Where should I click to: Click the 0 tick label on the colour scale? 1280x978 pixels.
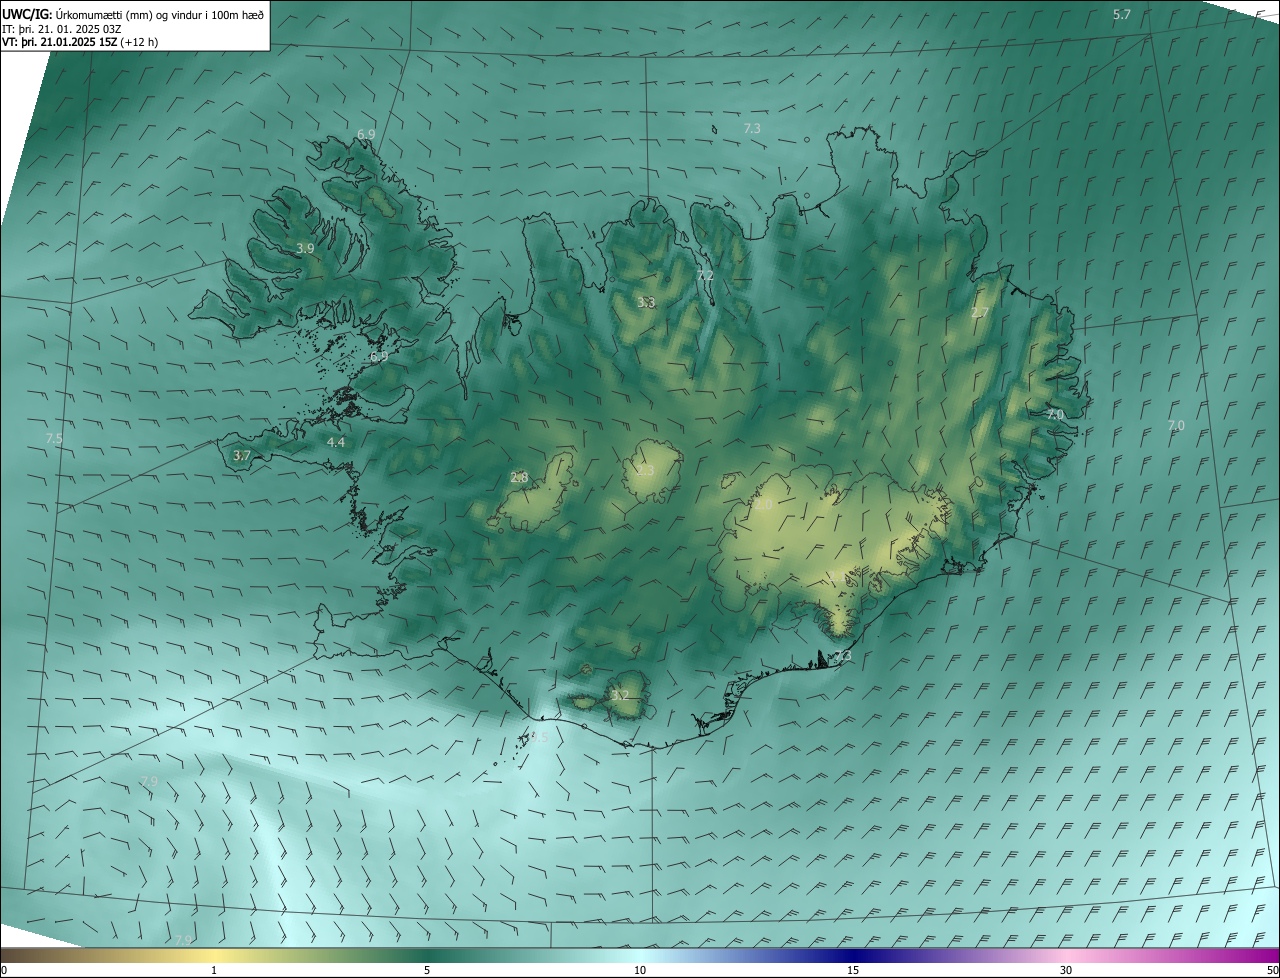(x=4, y=970)
